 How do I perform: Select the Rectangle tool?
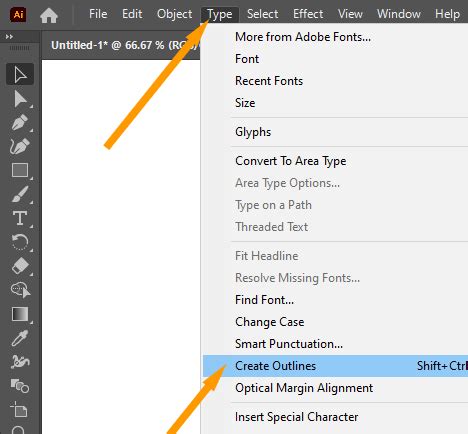20,170
